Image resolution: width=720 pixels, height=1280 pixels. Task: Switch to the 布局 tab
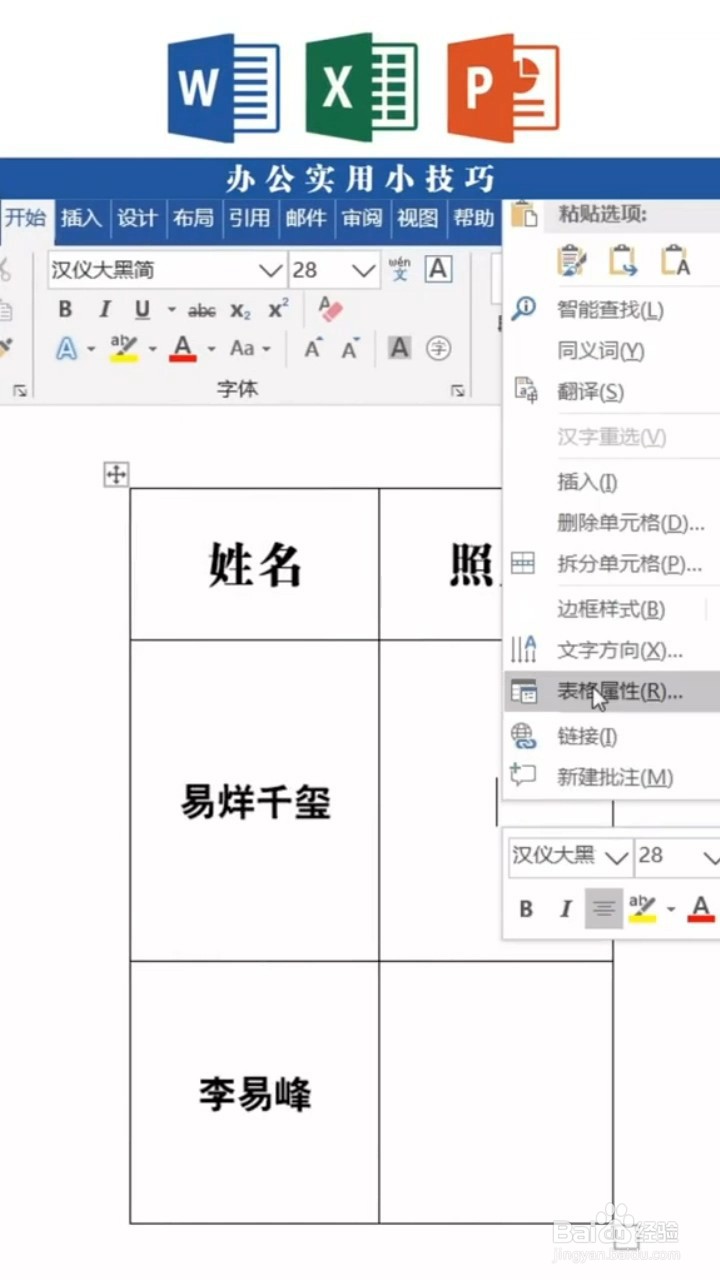[x=193, y=218]
